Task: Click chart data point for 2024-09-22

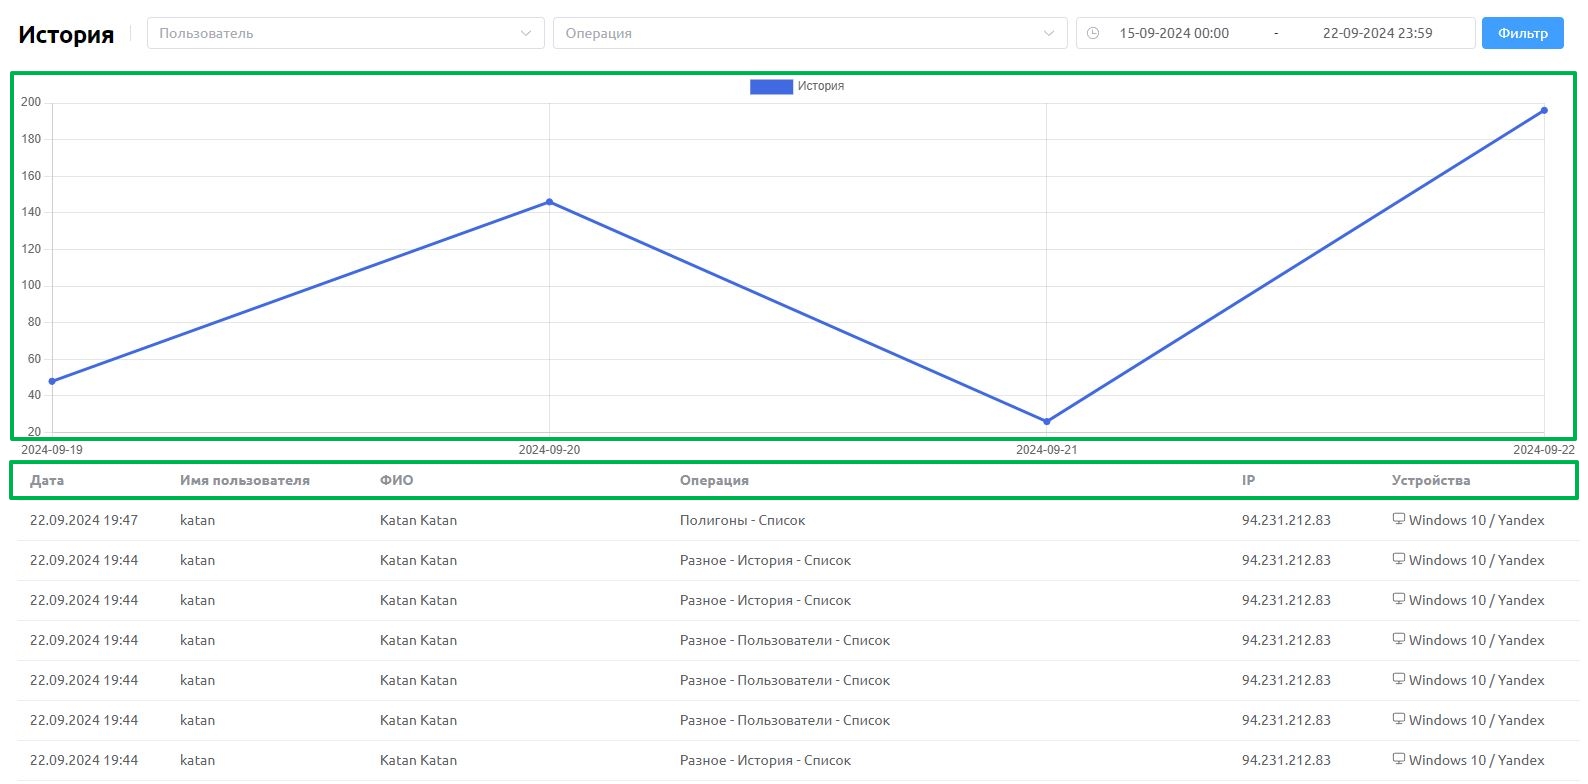Action: [1544, 110]
